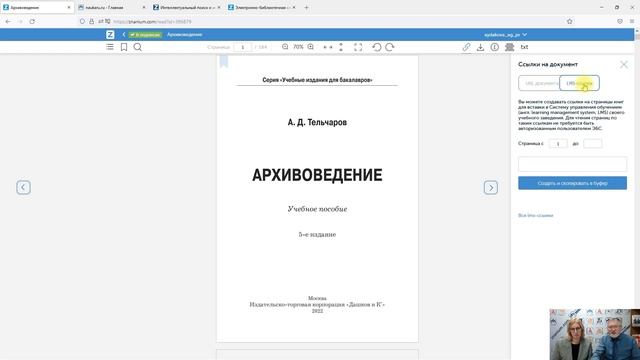The width and height of the screenshot is (640, 360).
Task: Open the table of contents list icon
Action: pos(110,47)
